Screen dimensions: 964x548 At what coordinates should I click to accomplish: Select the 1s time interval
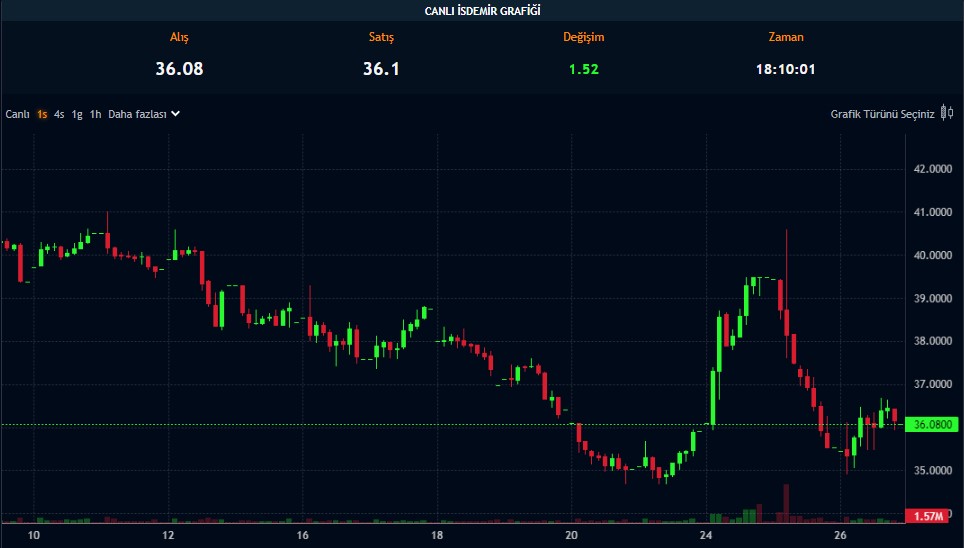click(42, 114)
